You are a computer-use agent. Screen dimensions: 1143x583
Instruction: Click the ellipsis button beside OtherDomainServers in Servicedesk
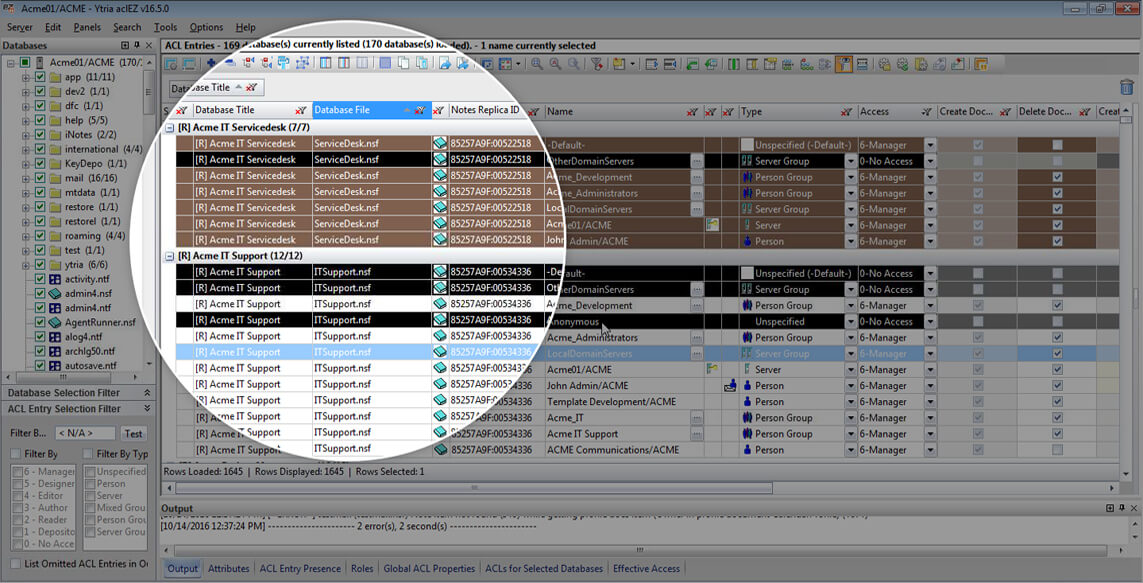coord(697,160)
